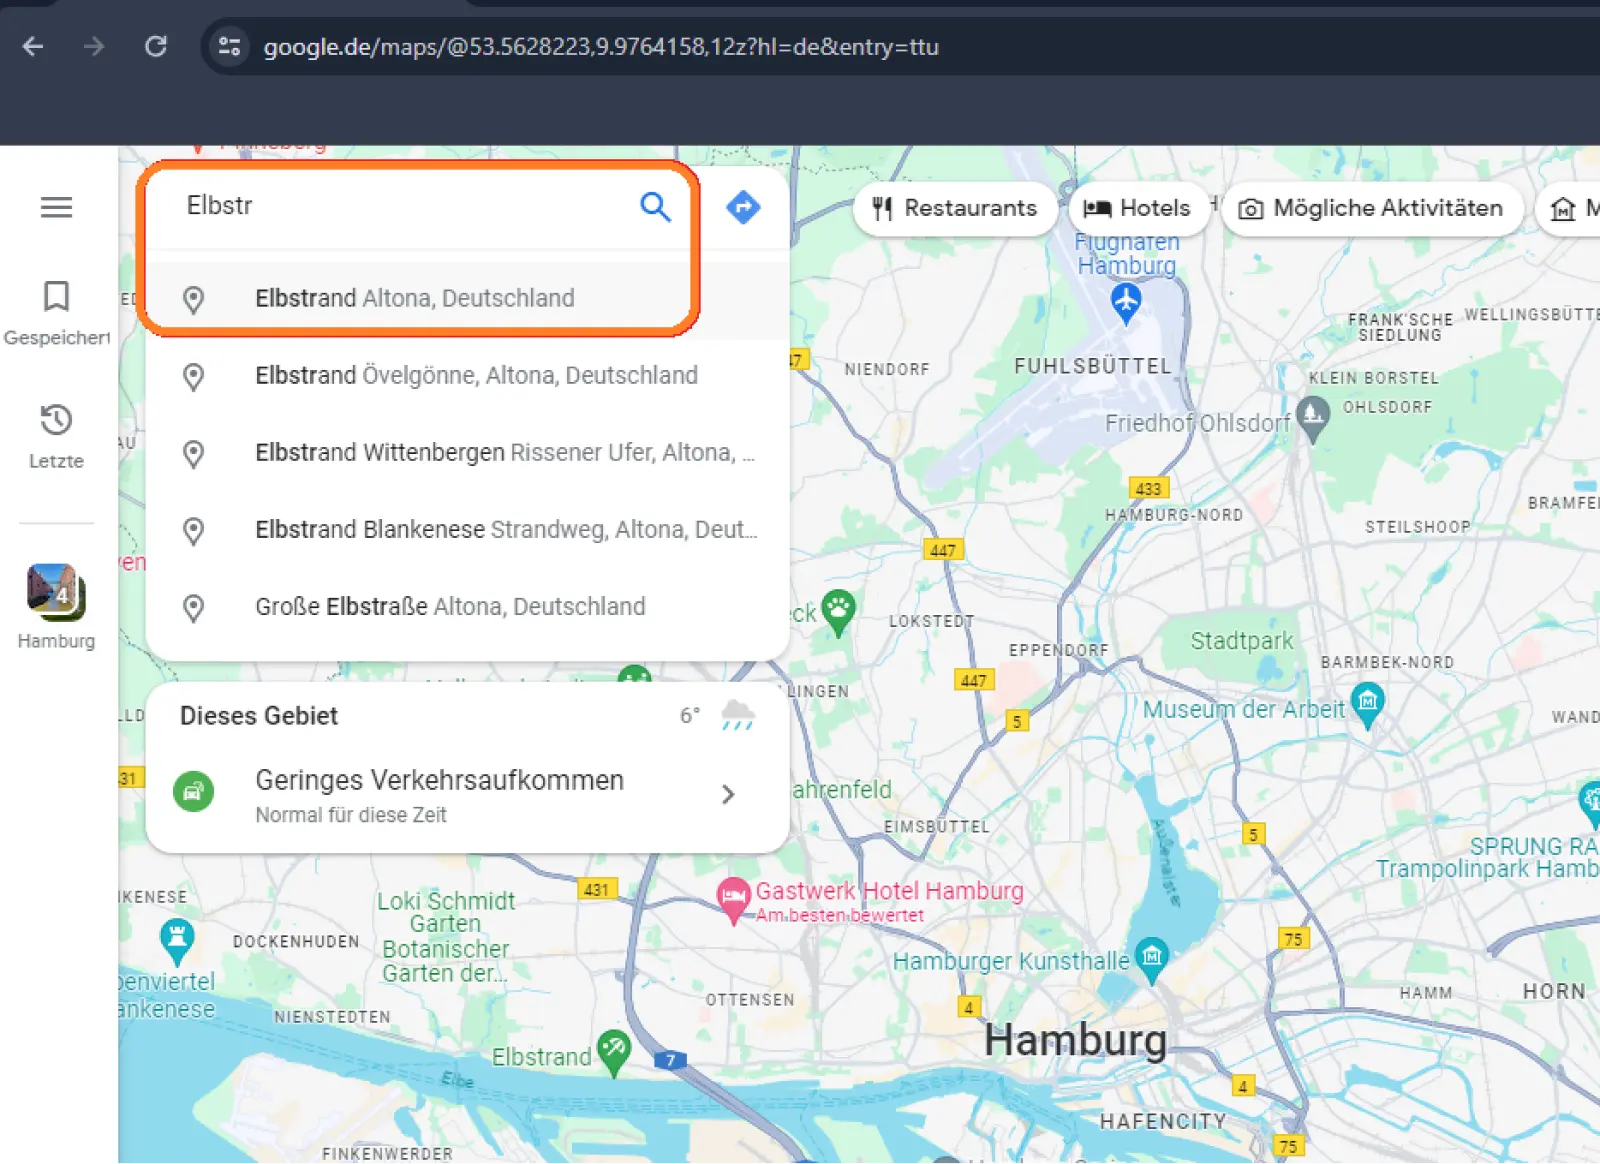
Task: Choose suggestion Elbstrand Altona, Deutschland
Action: [468, 298]
